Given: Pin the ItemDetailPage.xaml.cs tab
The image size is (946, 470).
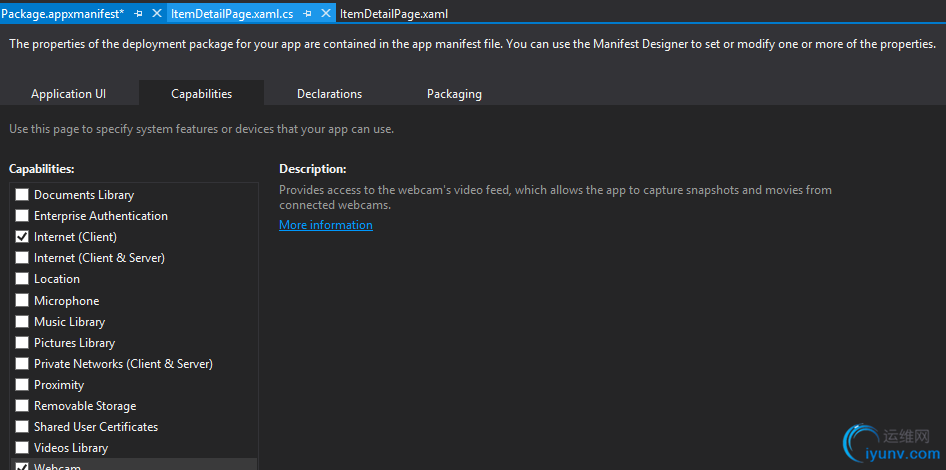Looking at the screenshot, I should pos(308,13).
